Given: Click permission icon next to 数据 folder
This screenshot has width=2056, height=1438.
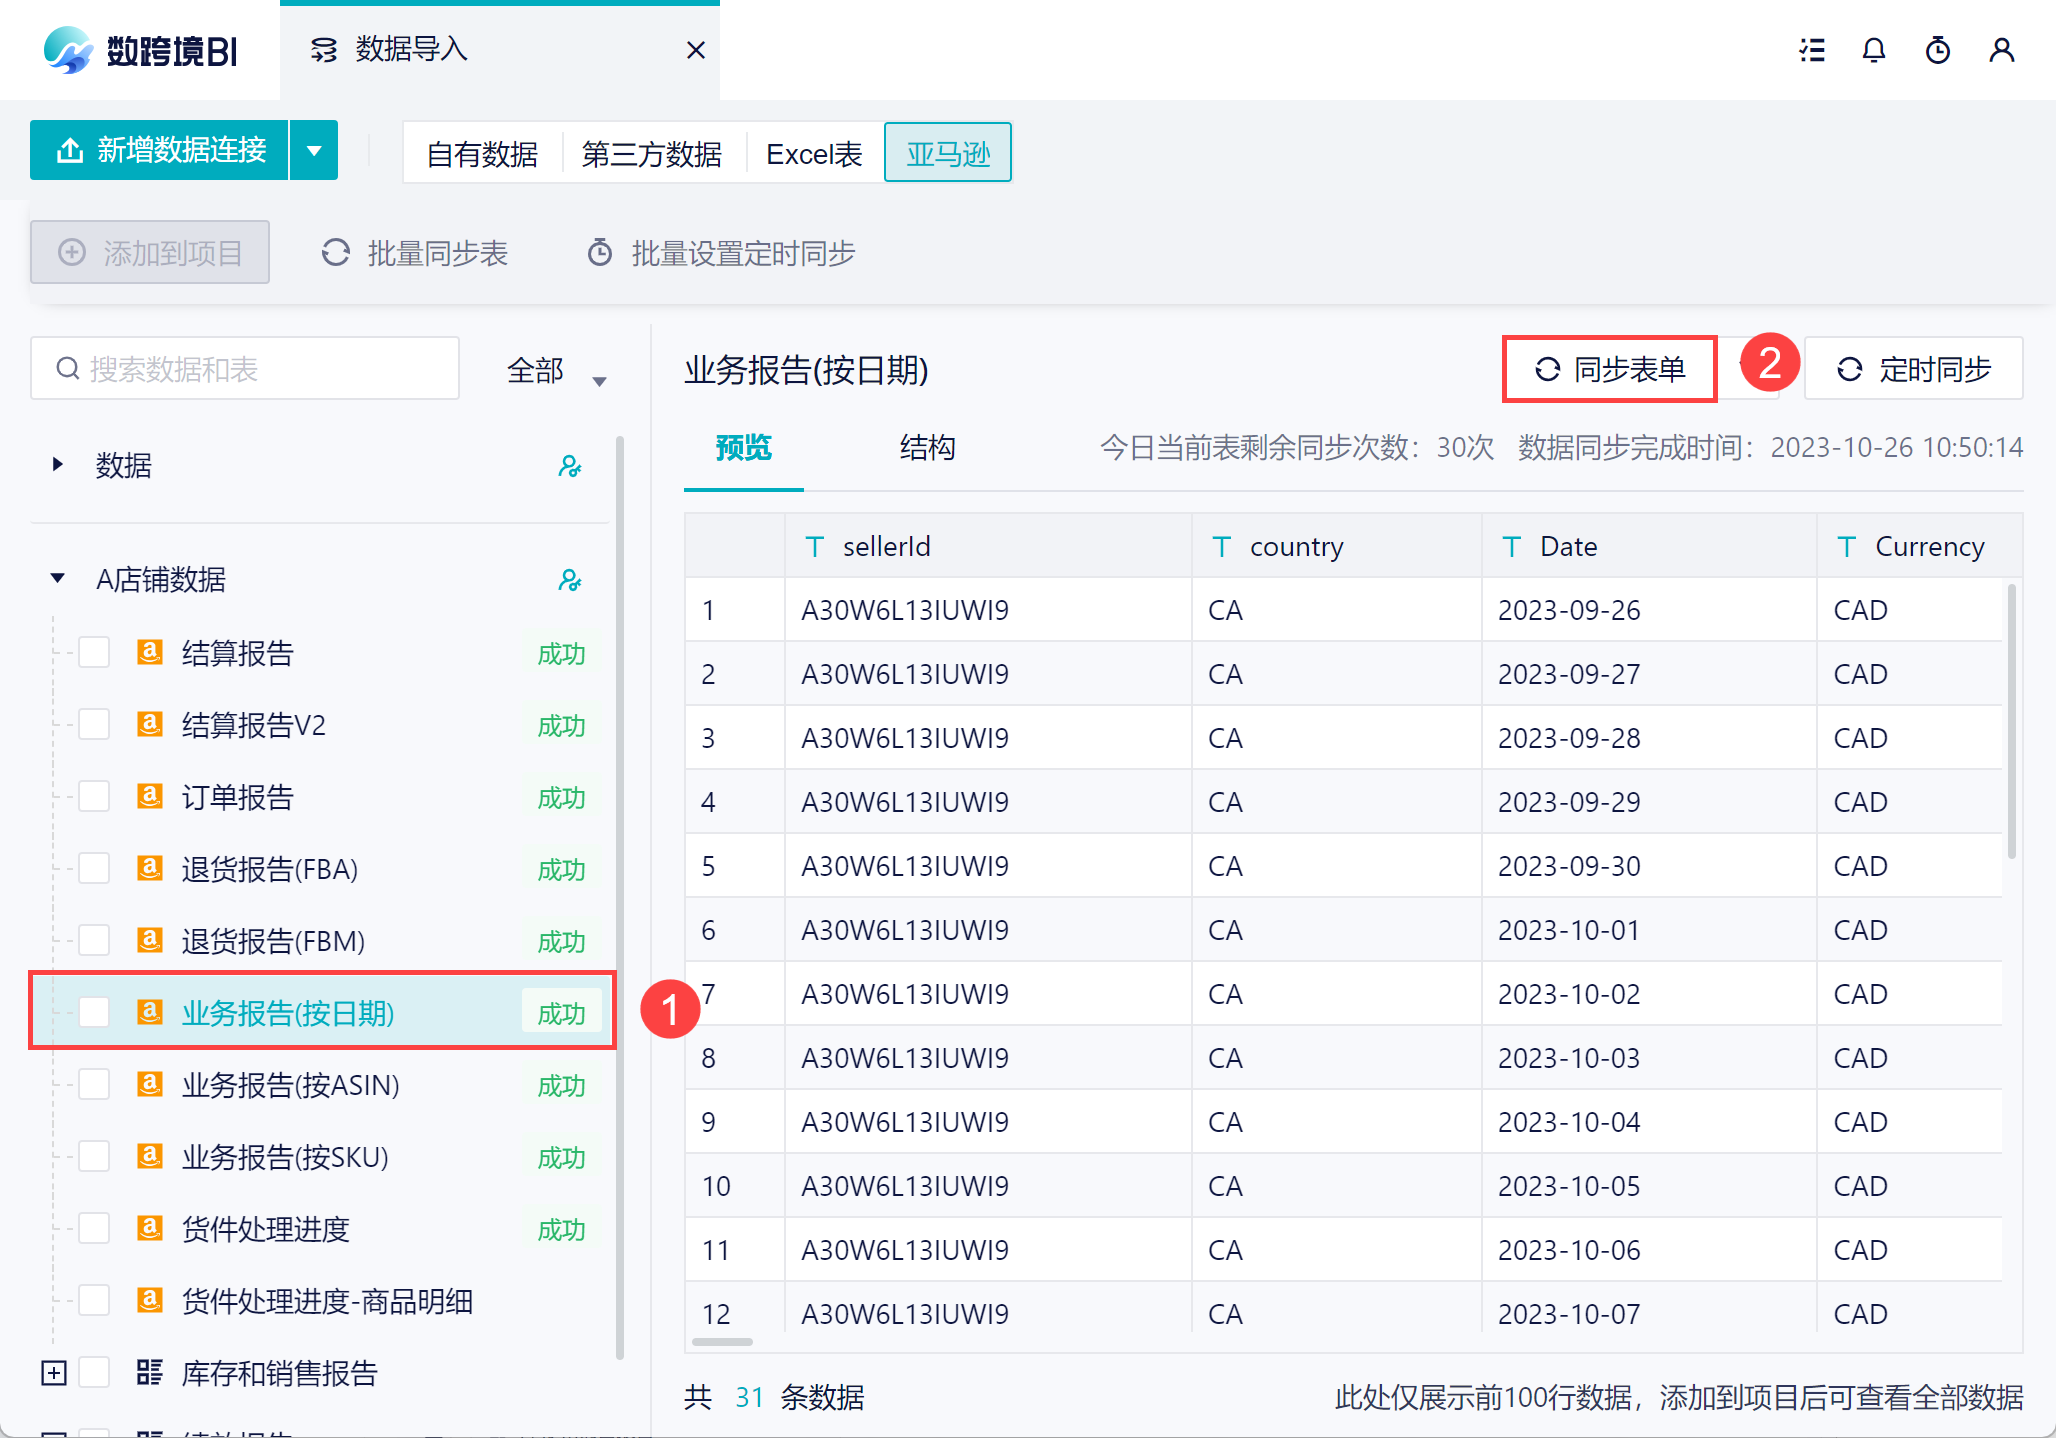Looking at the screenshot, I should [570, 466].
